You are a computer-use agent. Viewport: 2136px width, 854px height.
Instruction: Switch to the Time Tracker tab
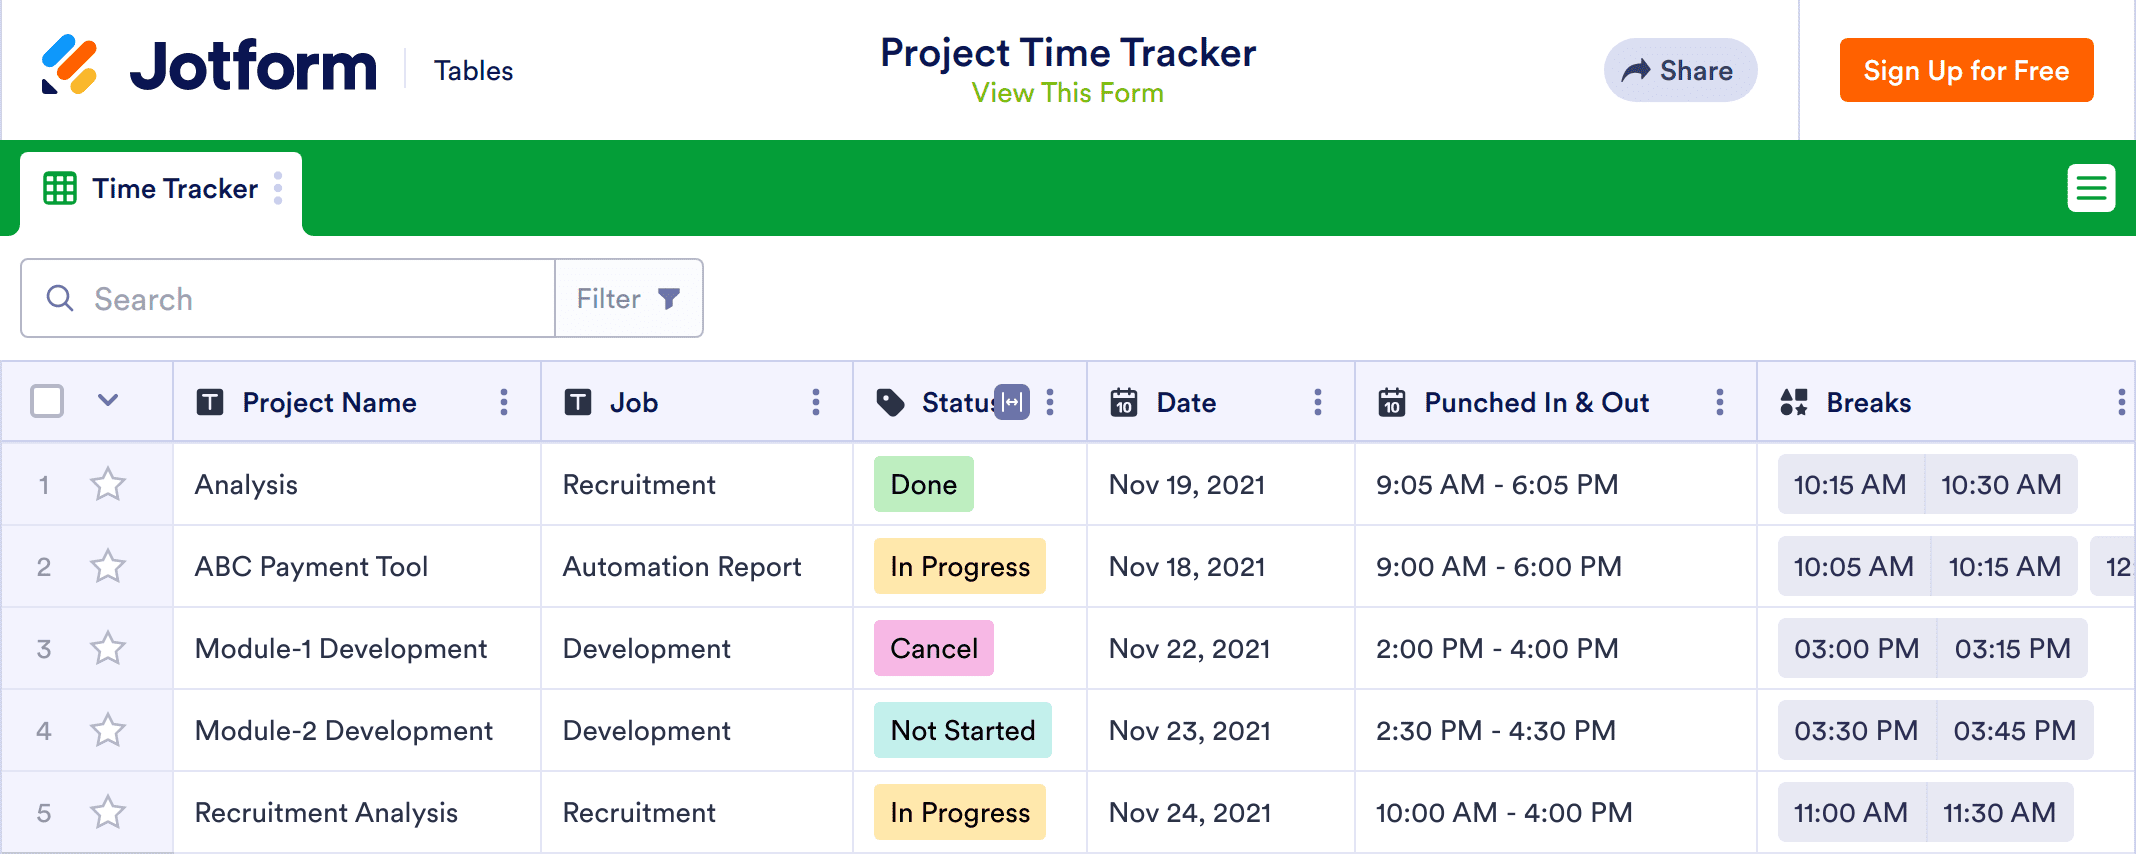click(x=174, y=188)
